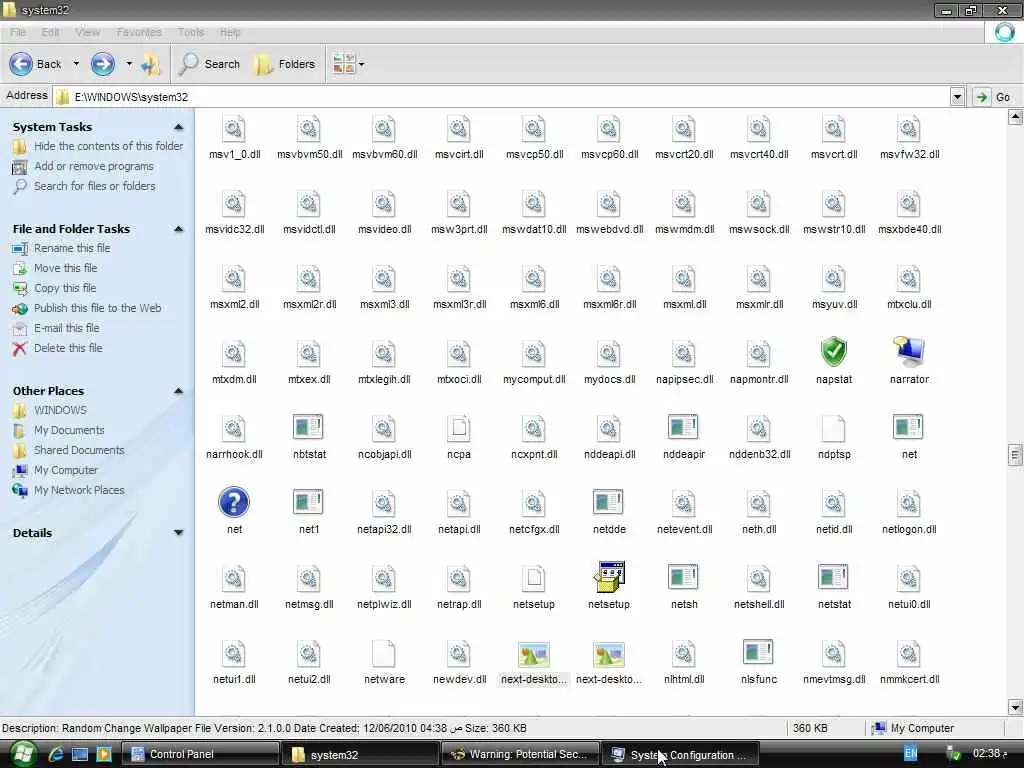Open the Back history dropdown arrow
The width and height of the screenshot is (1024, 768).
tap(76, 64)
